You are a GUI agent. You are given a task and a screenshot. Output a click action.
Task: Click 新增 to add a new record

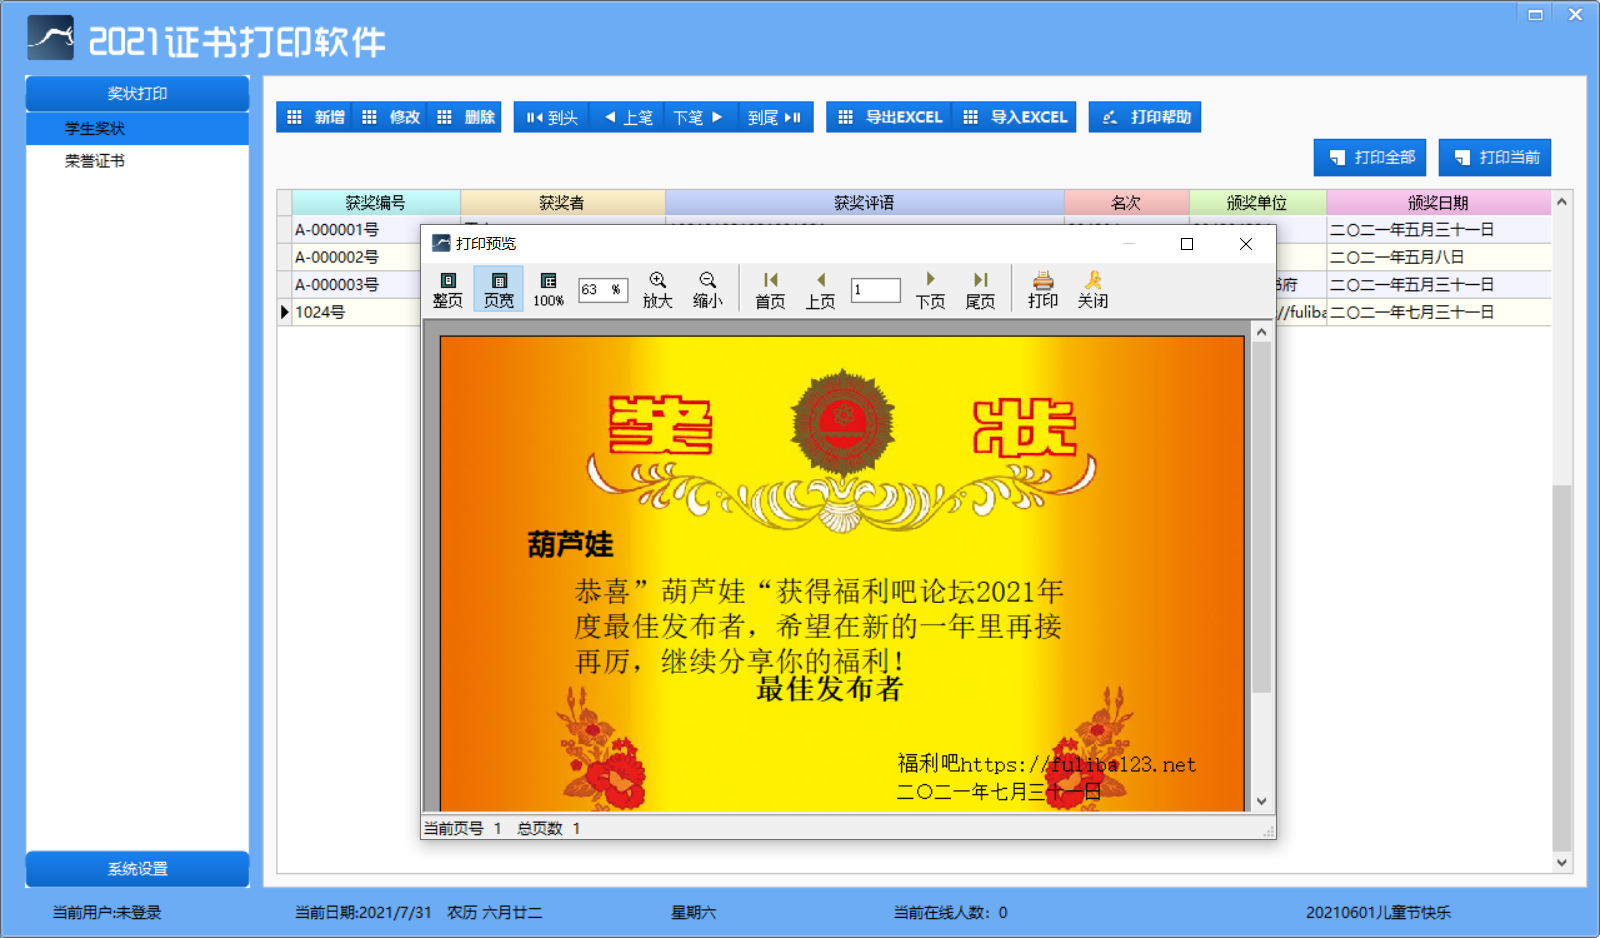315,117
